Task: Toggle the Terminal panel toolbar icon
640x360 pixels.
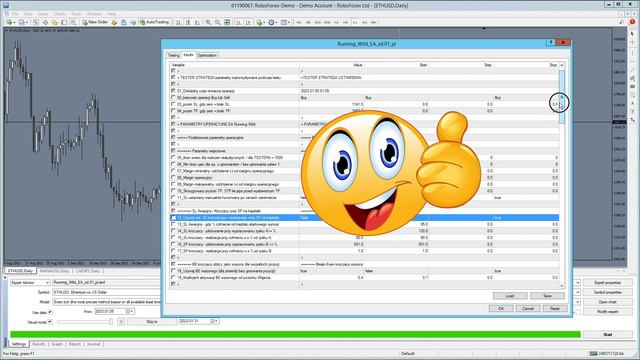Action: pyautogui.click(x=64, y=22)
